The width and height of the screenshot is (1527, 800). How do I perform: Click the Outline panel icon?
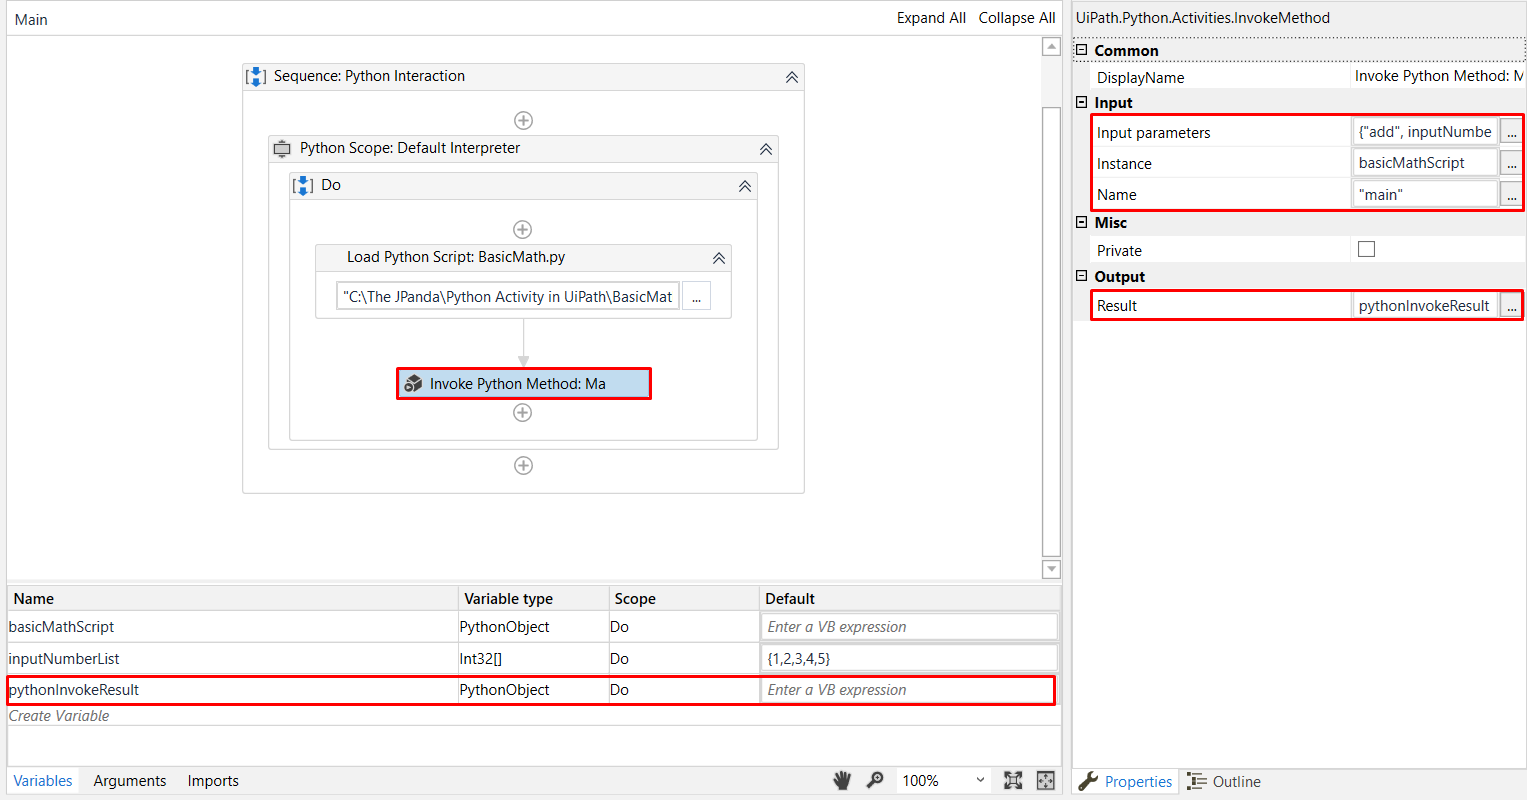tap(1195, 781)
